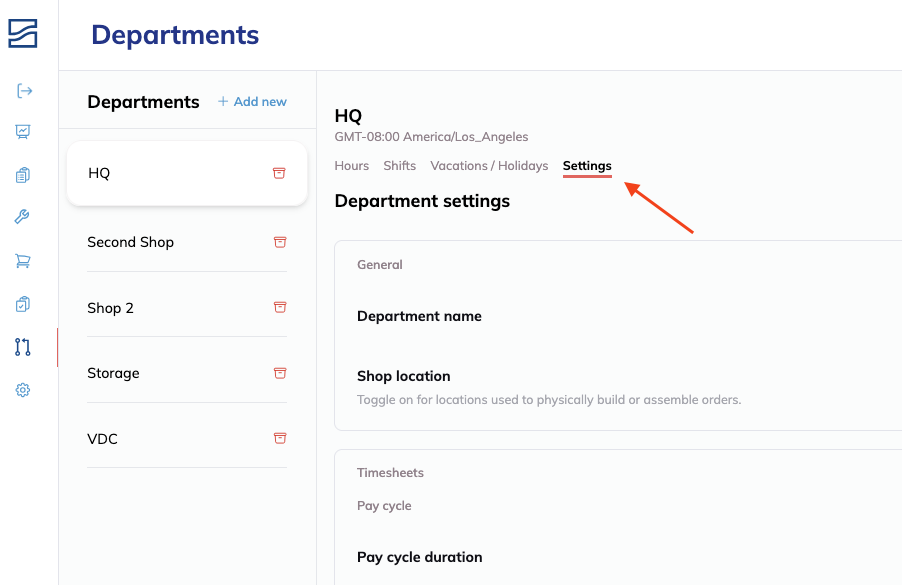
Task: Delete the Second Shop department
Action: click(x=280, y=242)
